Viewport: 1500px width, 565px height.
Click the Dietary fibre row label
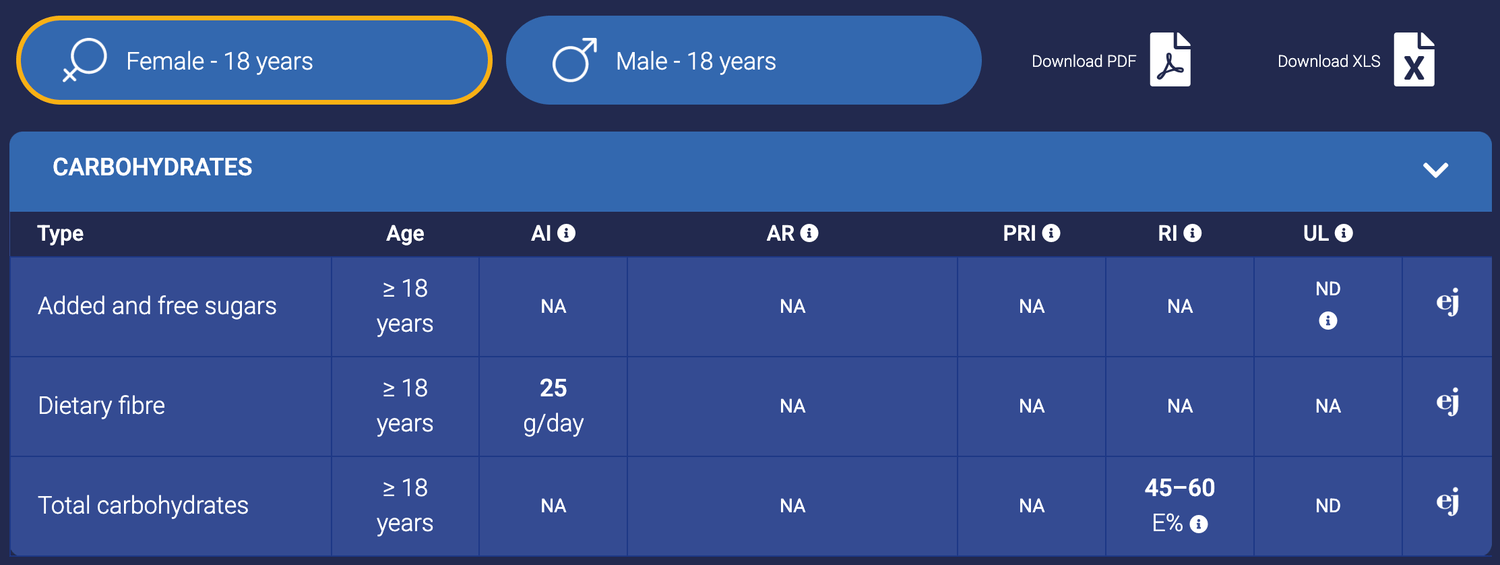101,406
